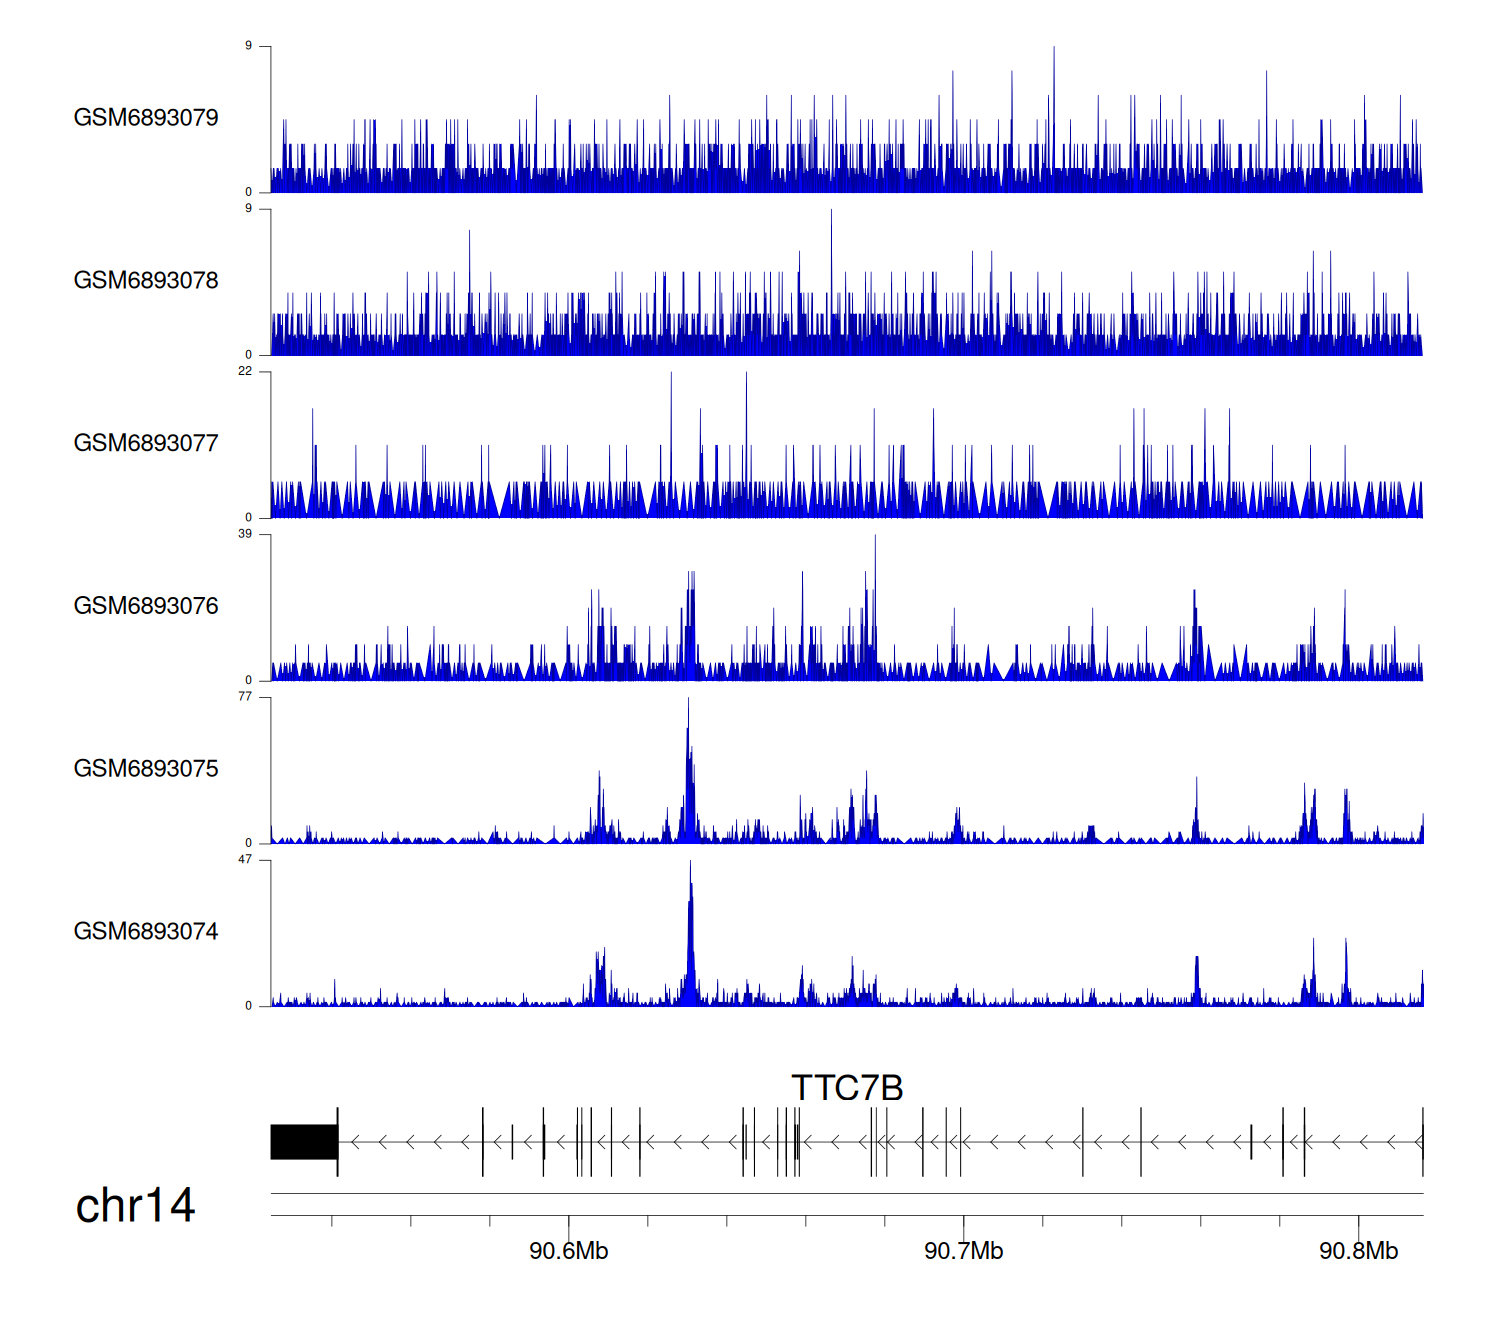The image size is (1500, 1320).
Task: Click the large black exon block of TTC7B
Action: (x=304, y=1142)
